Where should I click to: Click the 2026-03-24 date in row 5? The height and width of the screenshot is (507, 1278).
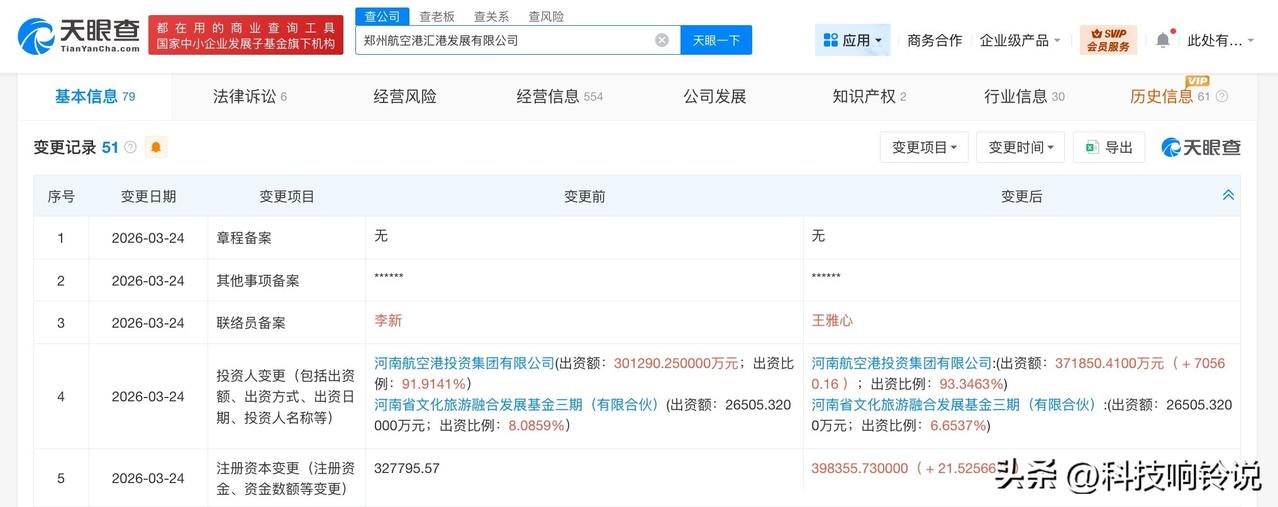[148, 479]
